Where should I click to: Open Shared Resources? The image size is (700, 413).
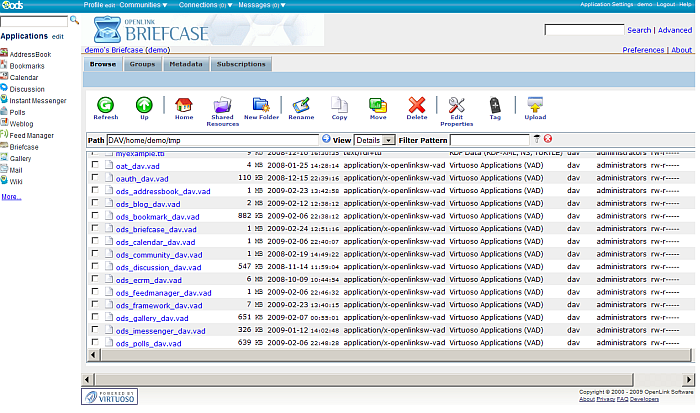coord(222,103)
